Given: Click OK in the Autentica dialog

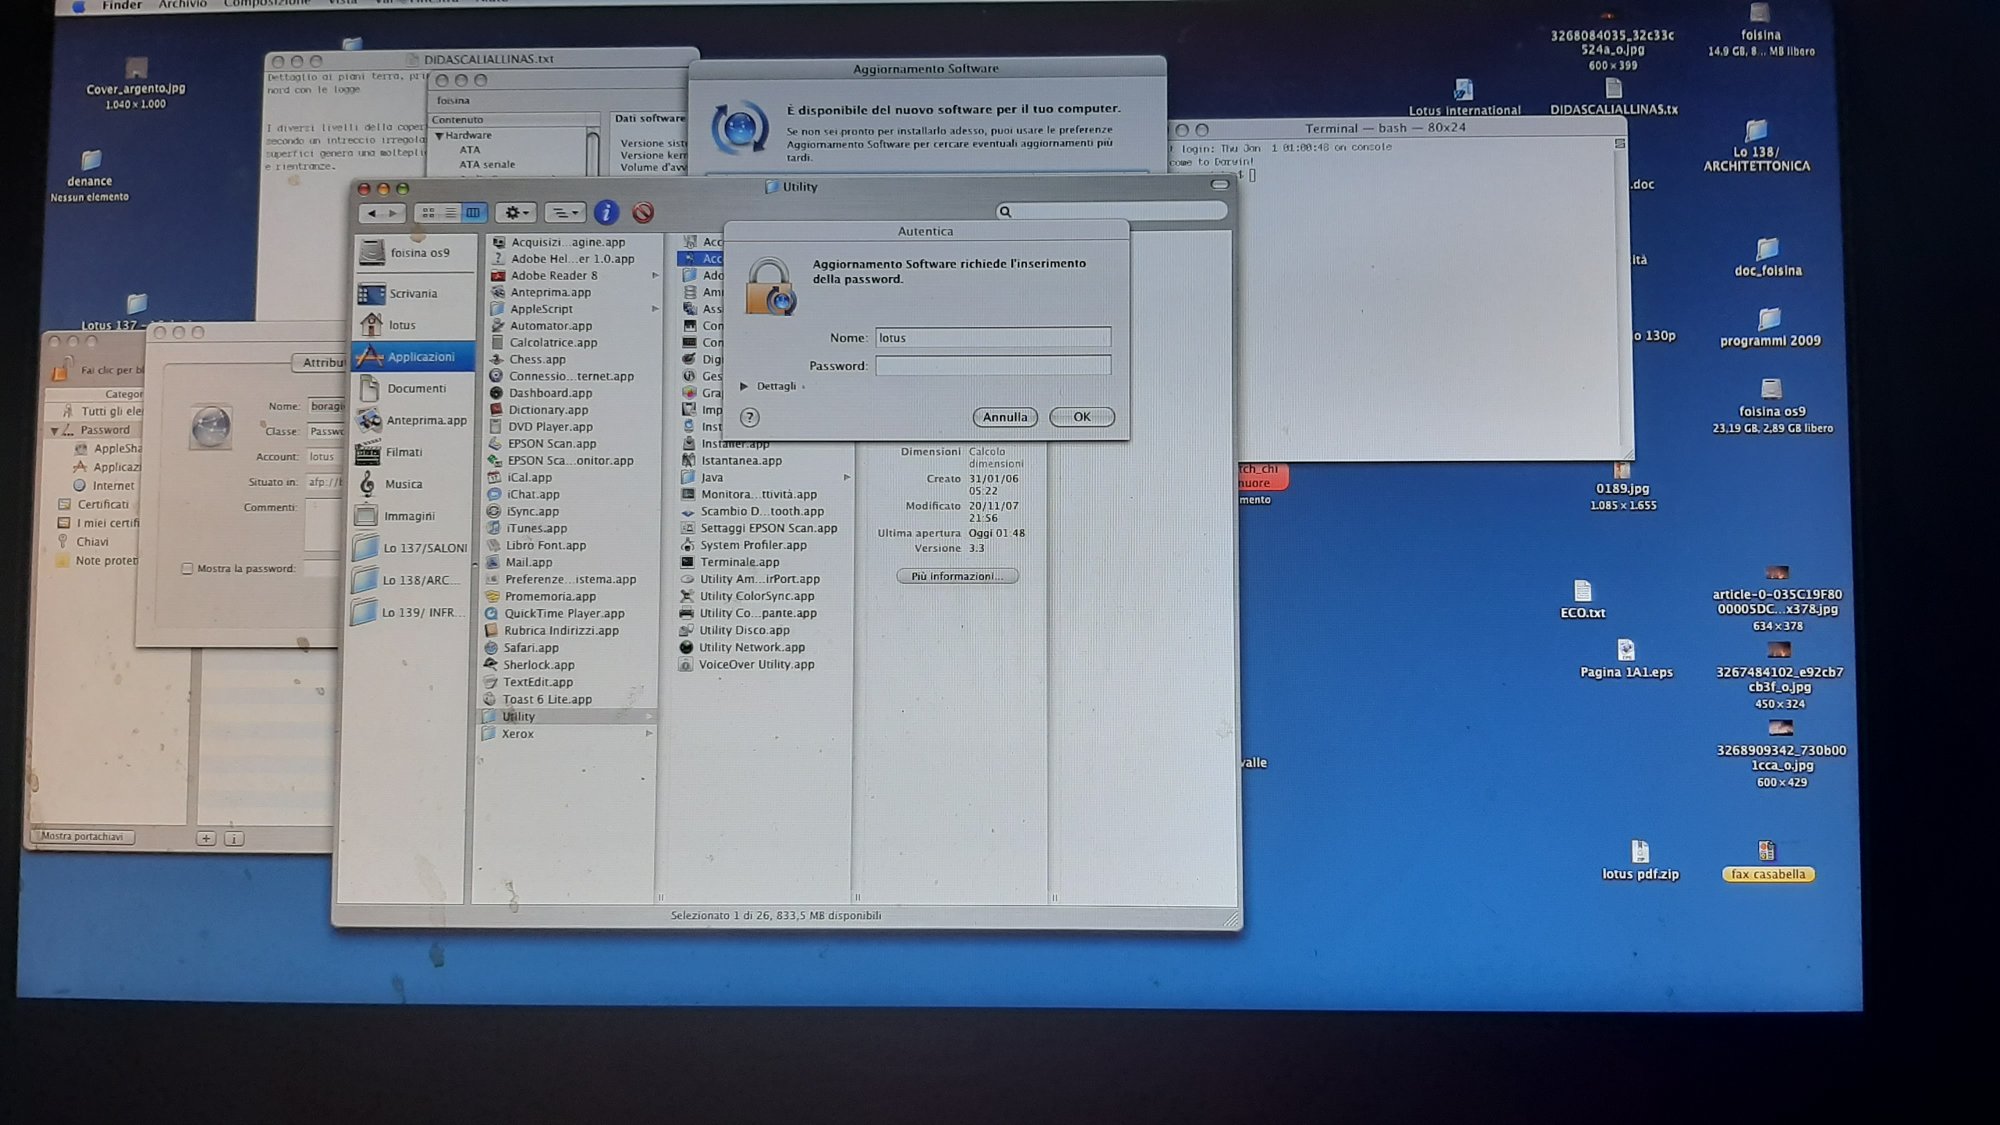Looking at the screenshot, I should [1081, 417].
